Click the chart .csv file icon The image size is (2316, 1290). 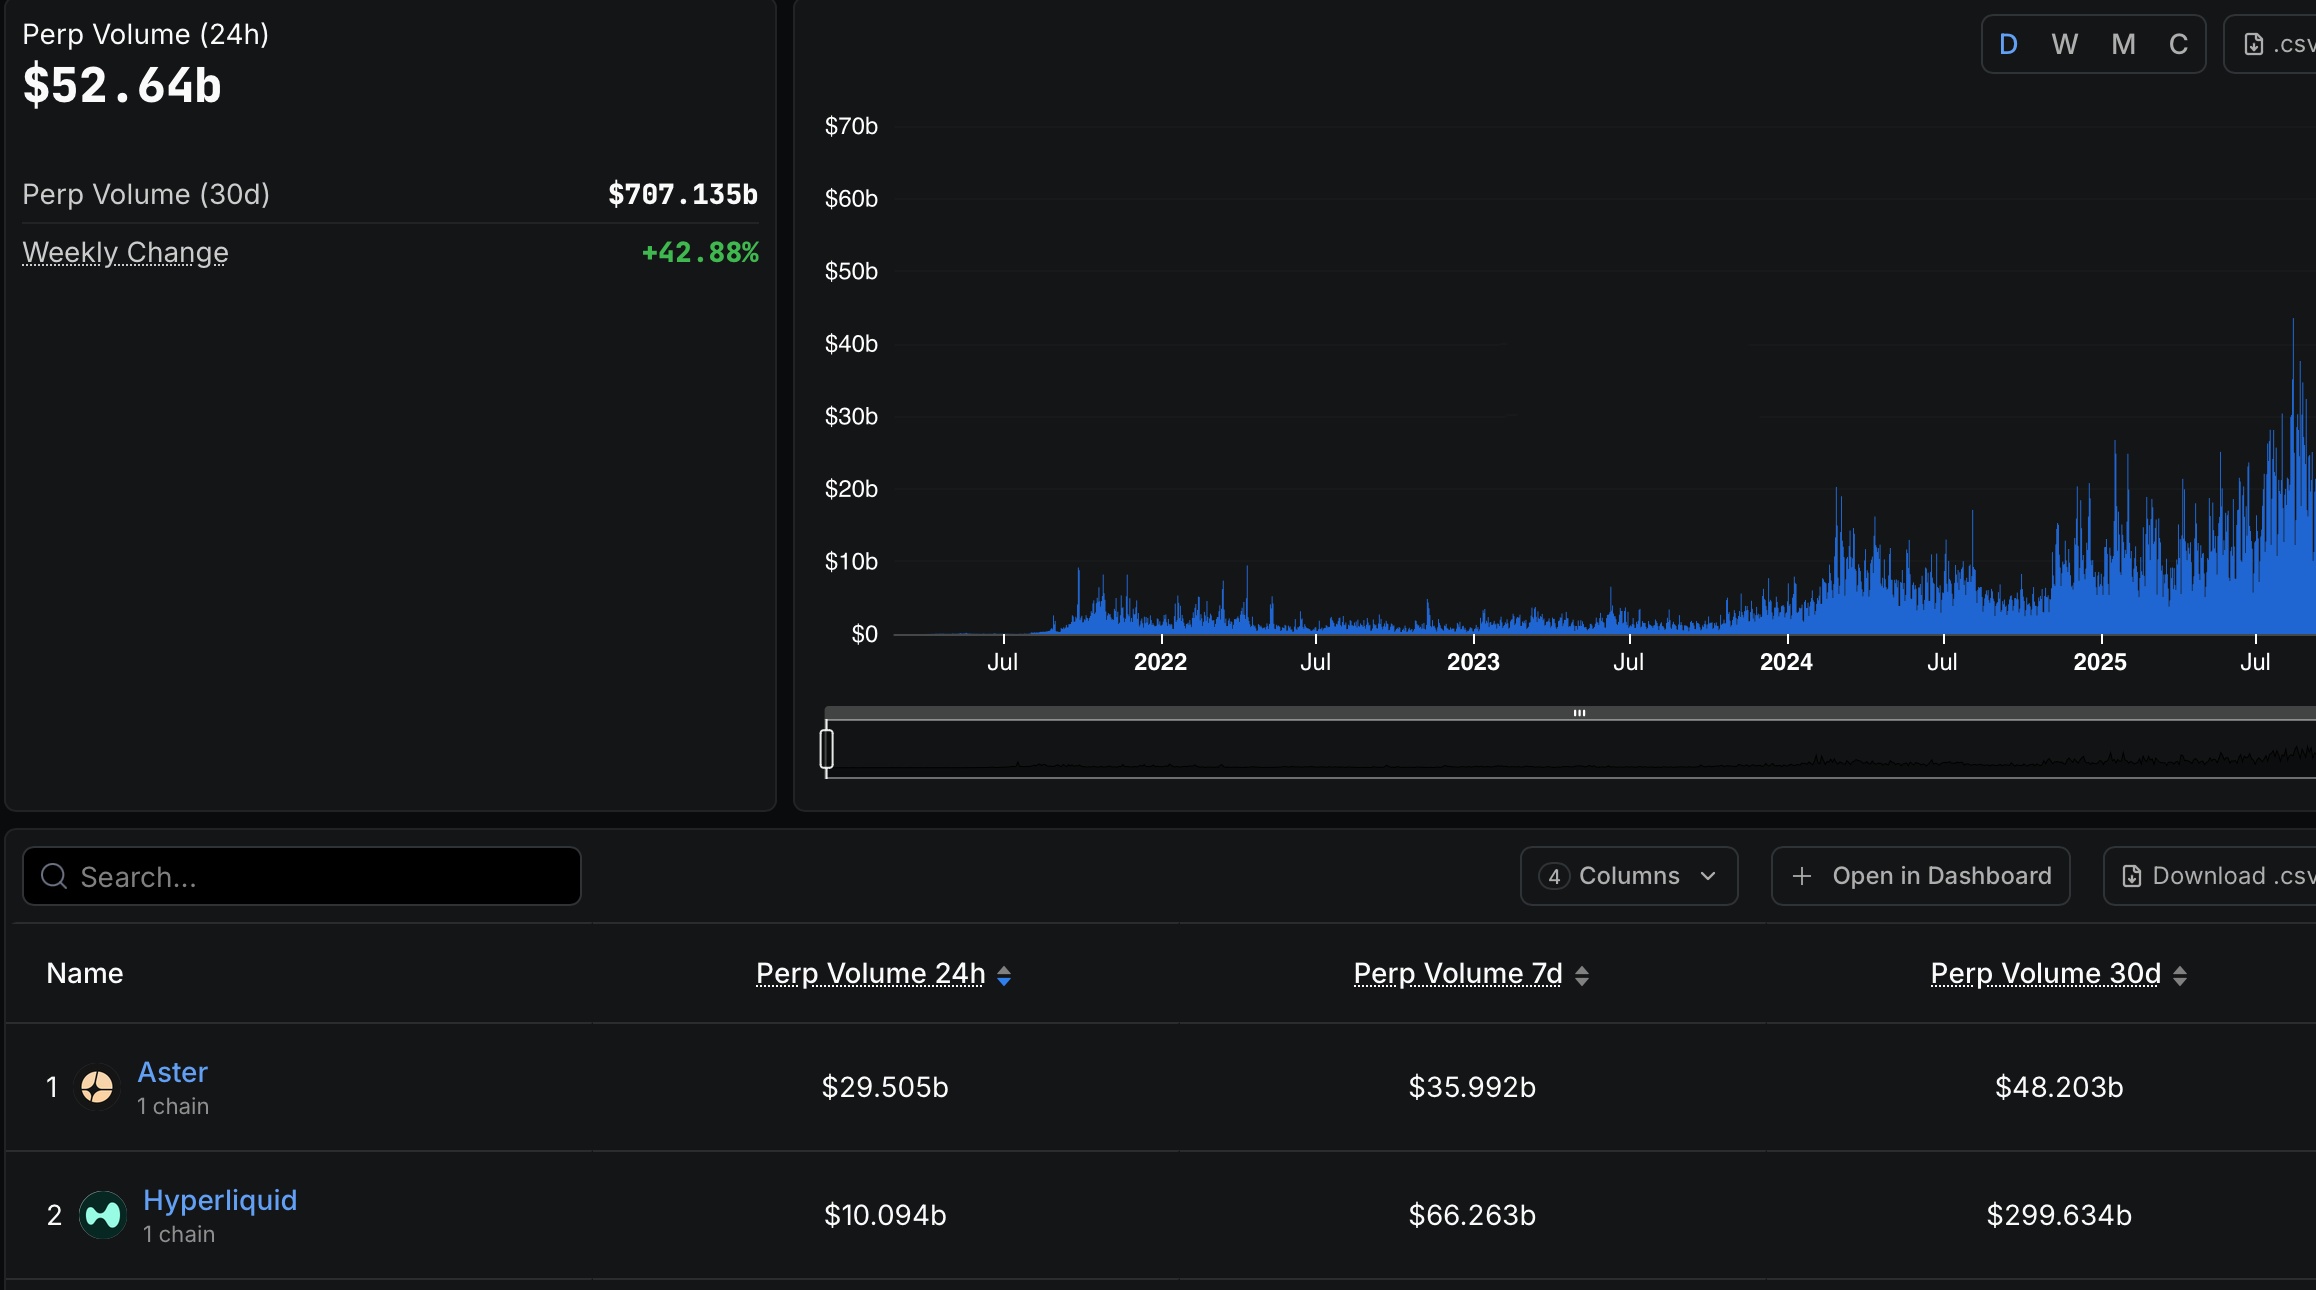click(x=2254, y=45)
